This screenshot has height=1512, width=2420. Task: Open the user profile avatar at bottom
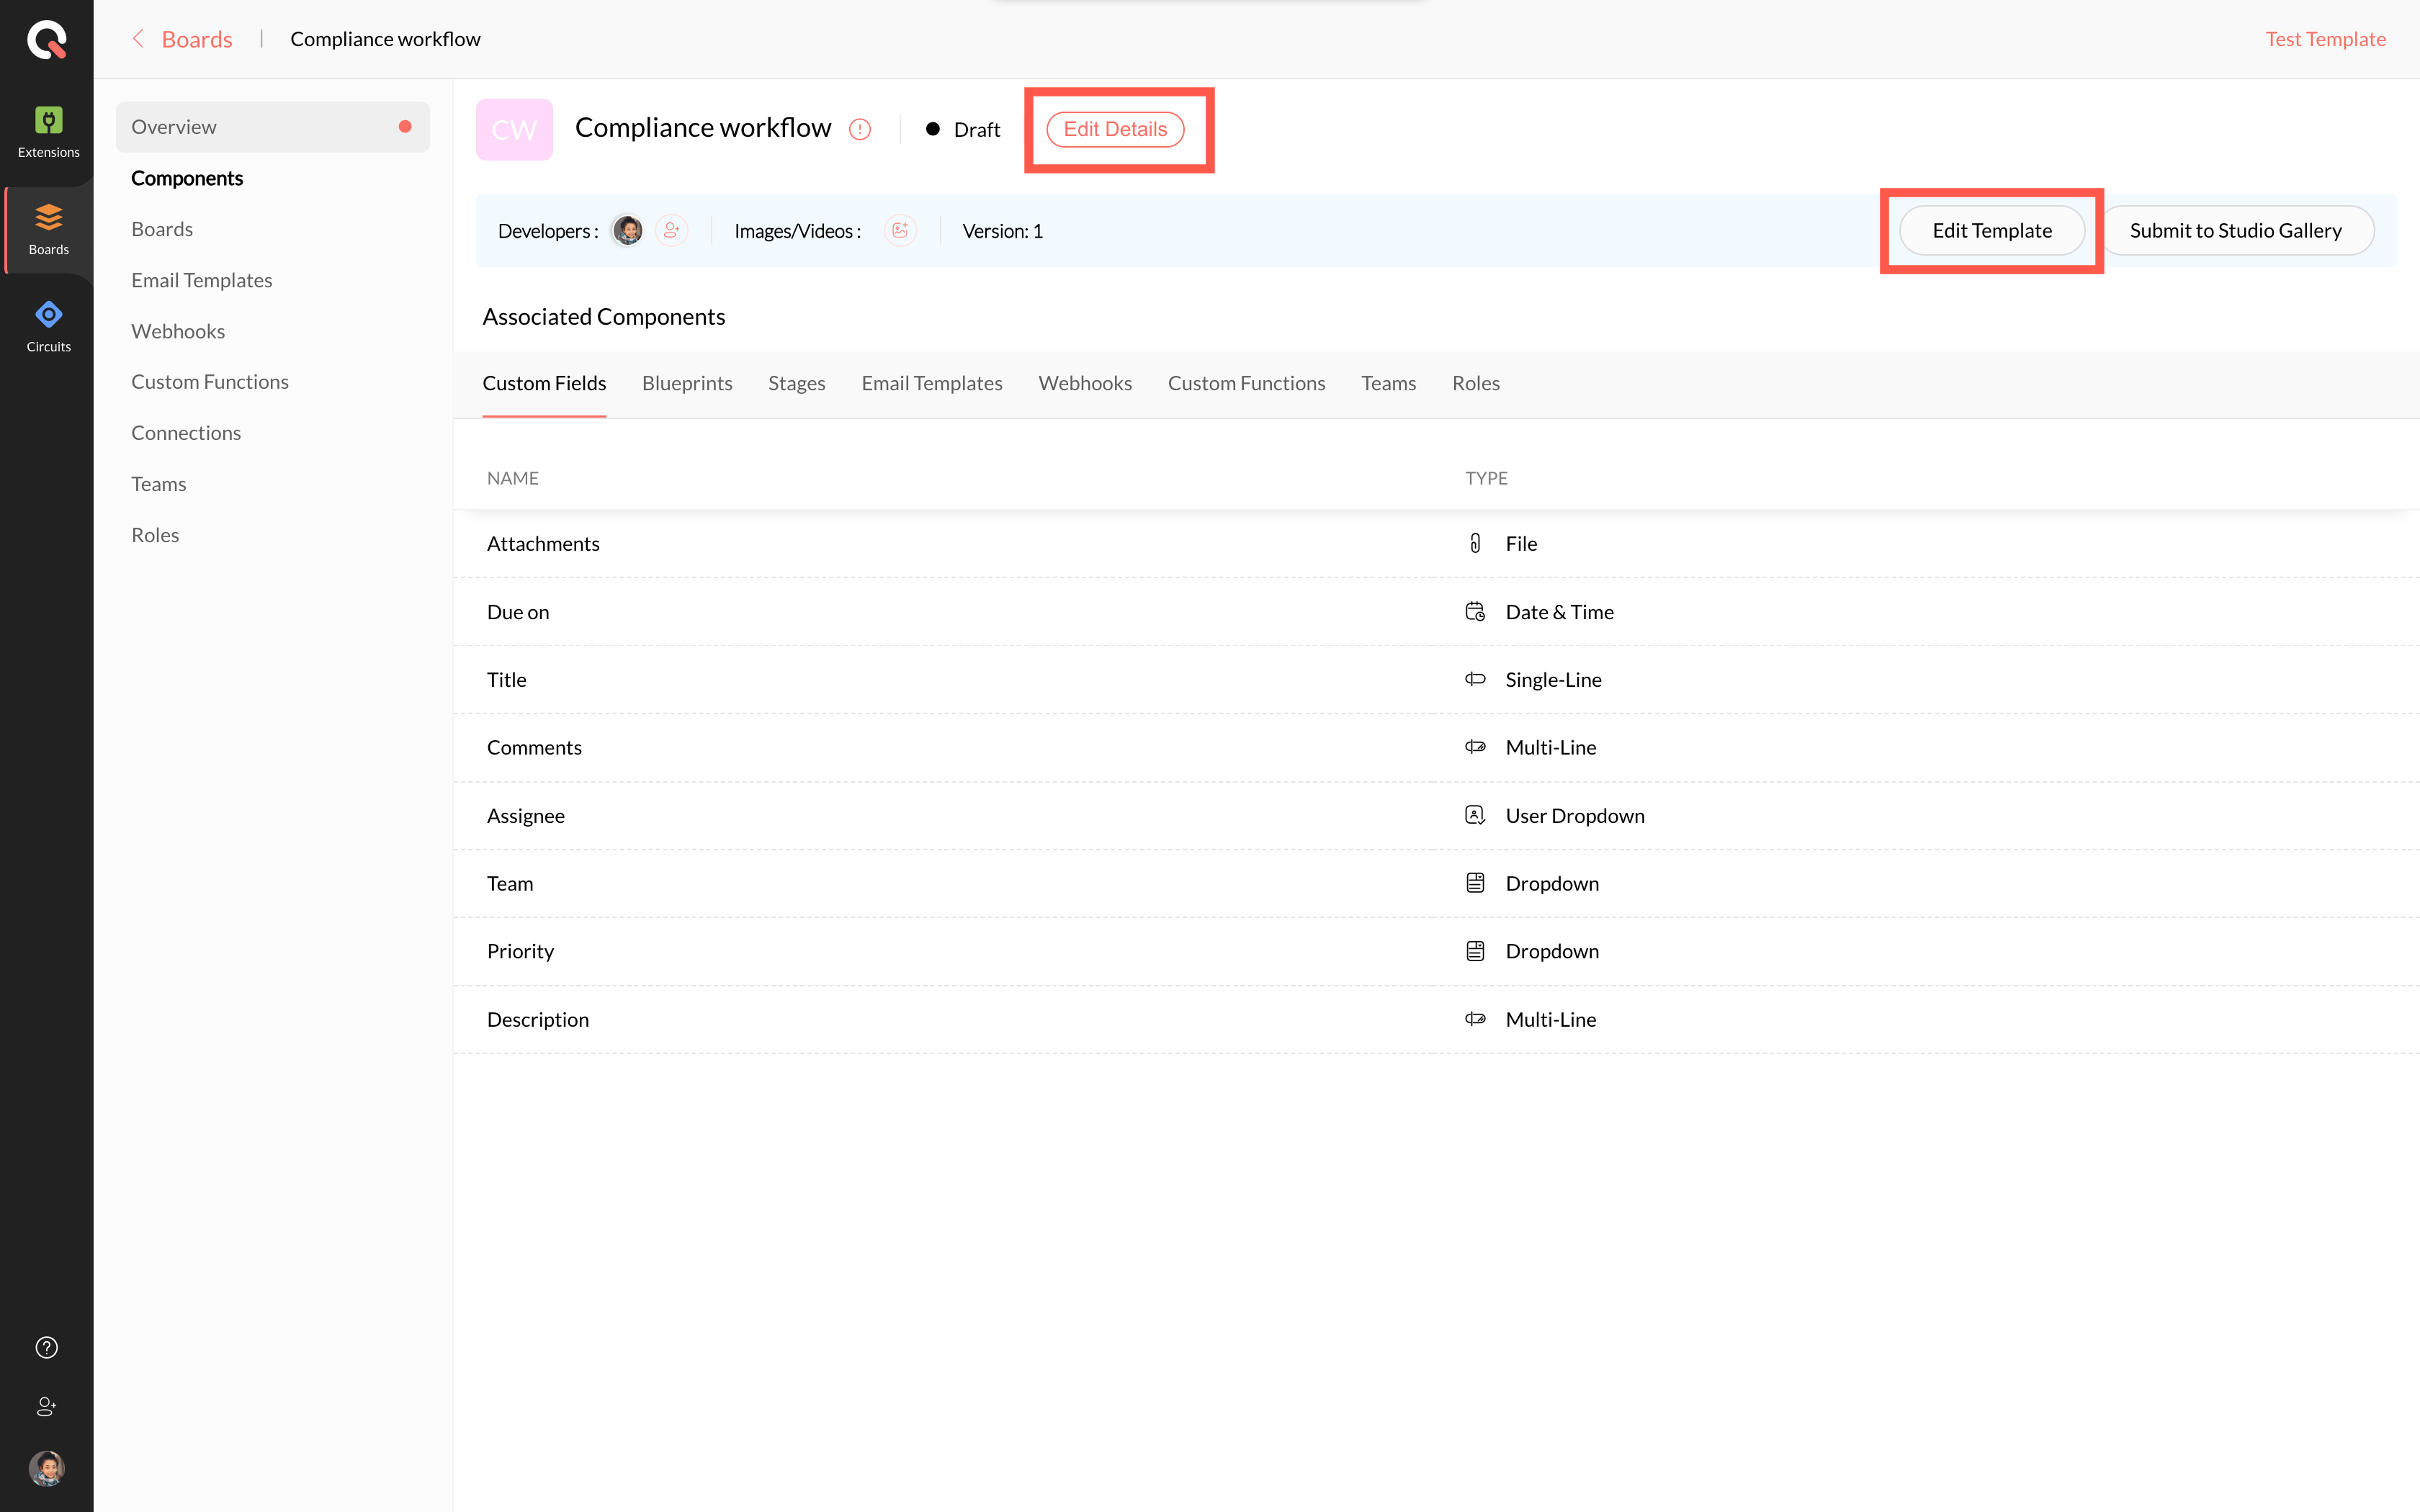pos(47,1468)
